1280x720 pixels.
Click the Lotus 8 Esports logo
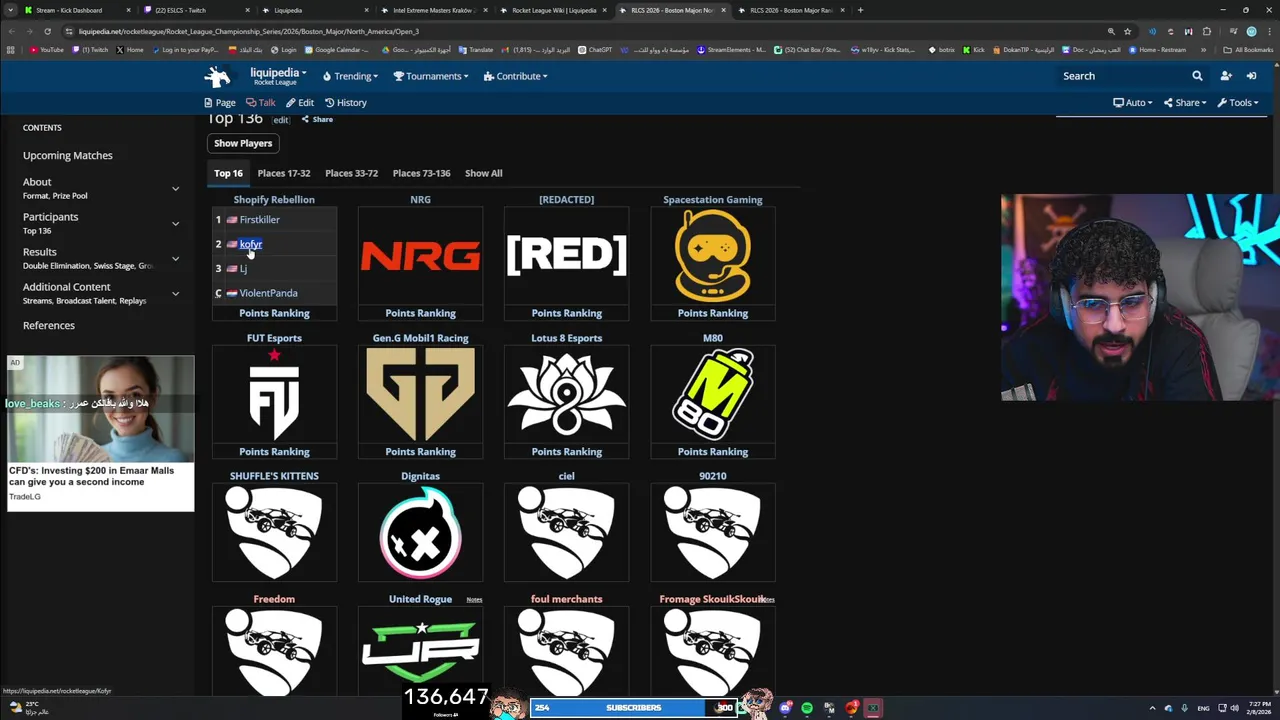(x=566, y=396)
